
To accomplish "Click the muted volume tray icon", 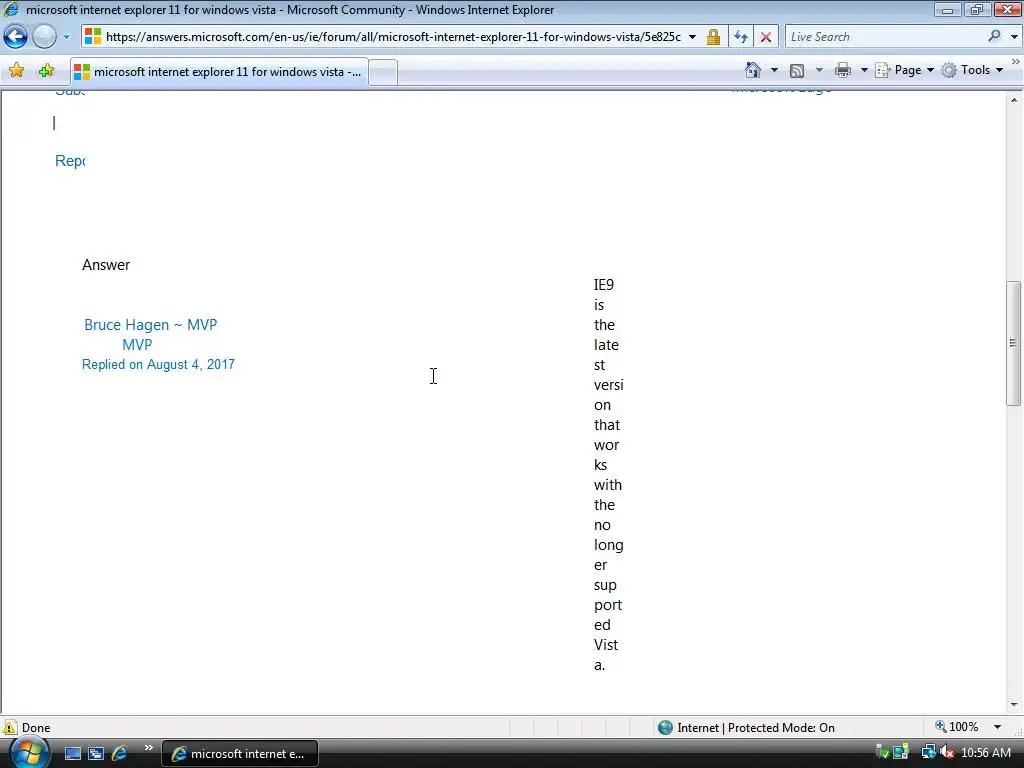I will point(946,753).
